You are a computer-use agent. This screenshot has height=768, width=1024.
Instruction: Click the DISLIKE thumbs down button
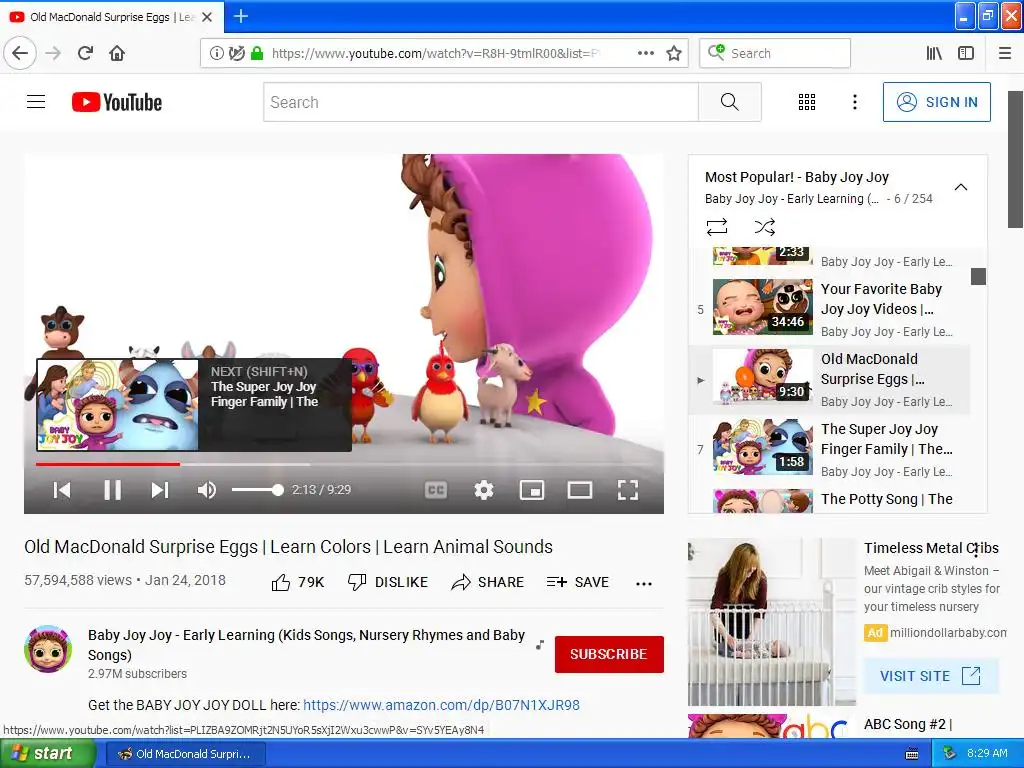[x=388, y=582]
